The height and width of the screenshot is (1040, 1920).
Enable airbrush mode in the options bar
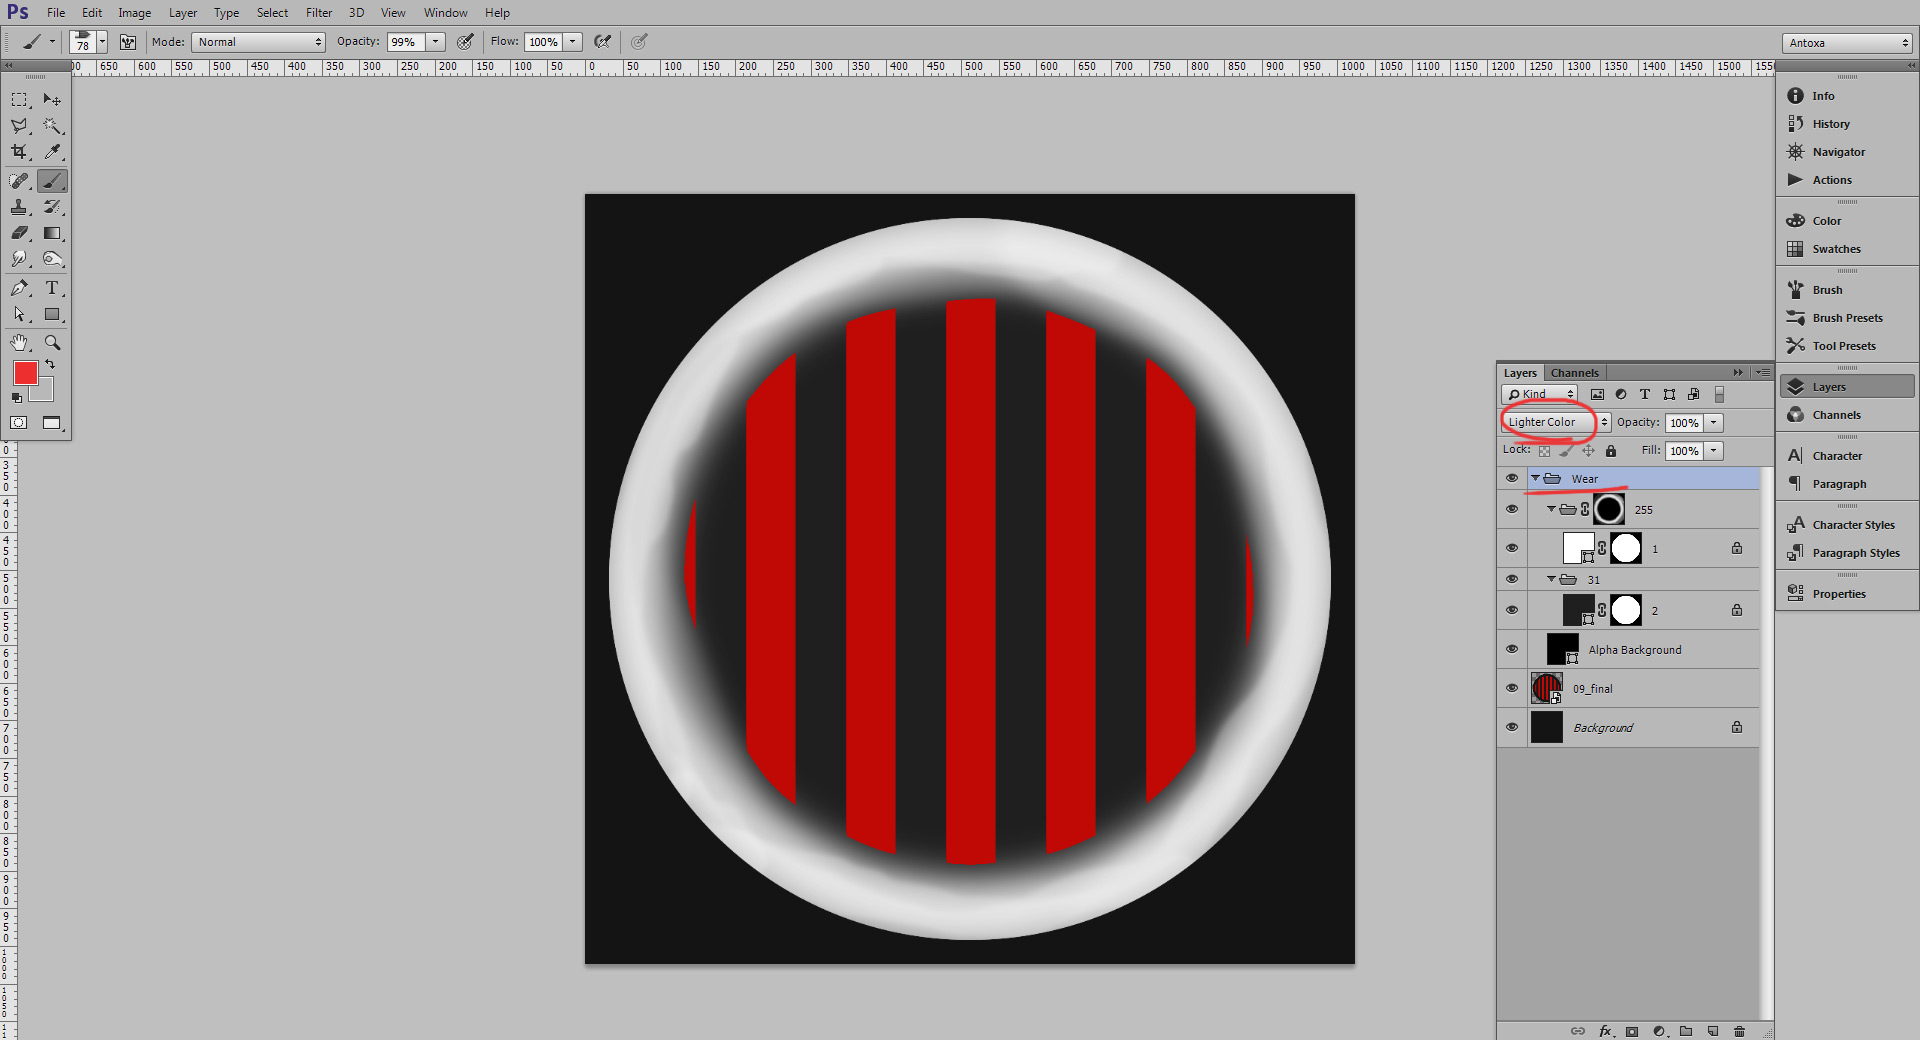pyautogui.click(x=603, y=42)
